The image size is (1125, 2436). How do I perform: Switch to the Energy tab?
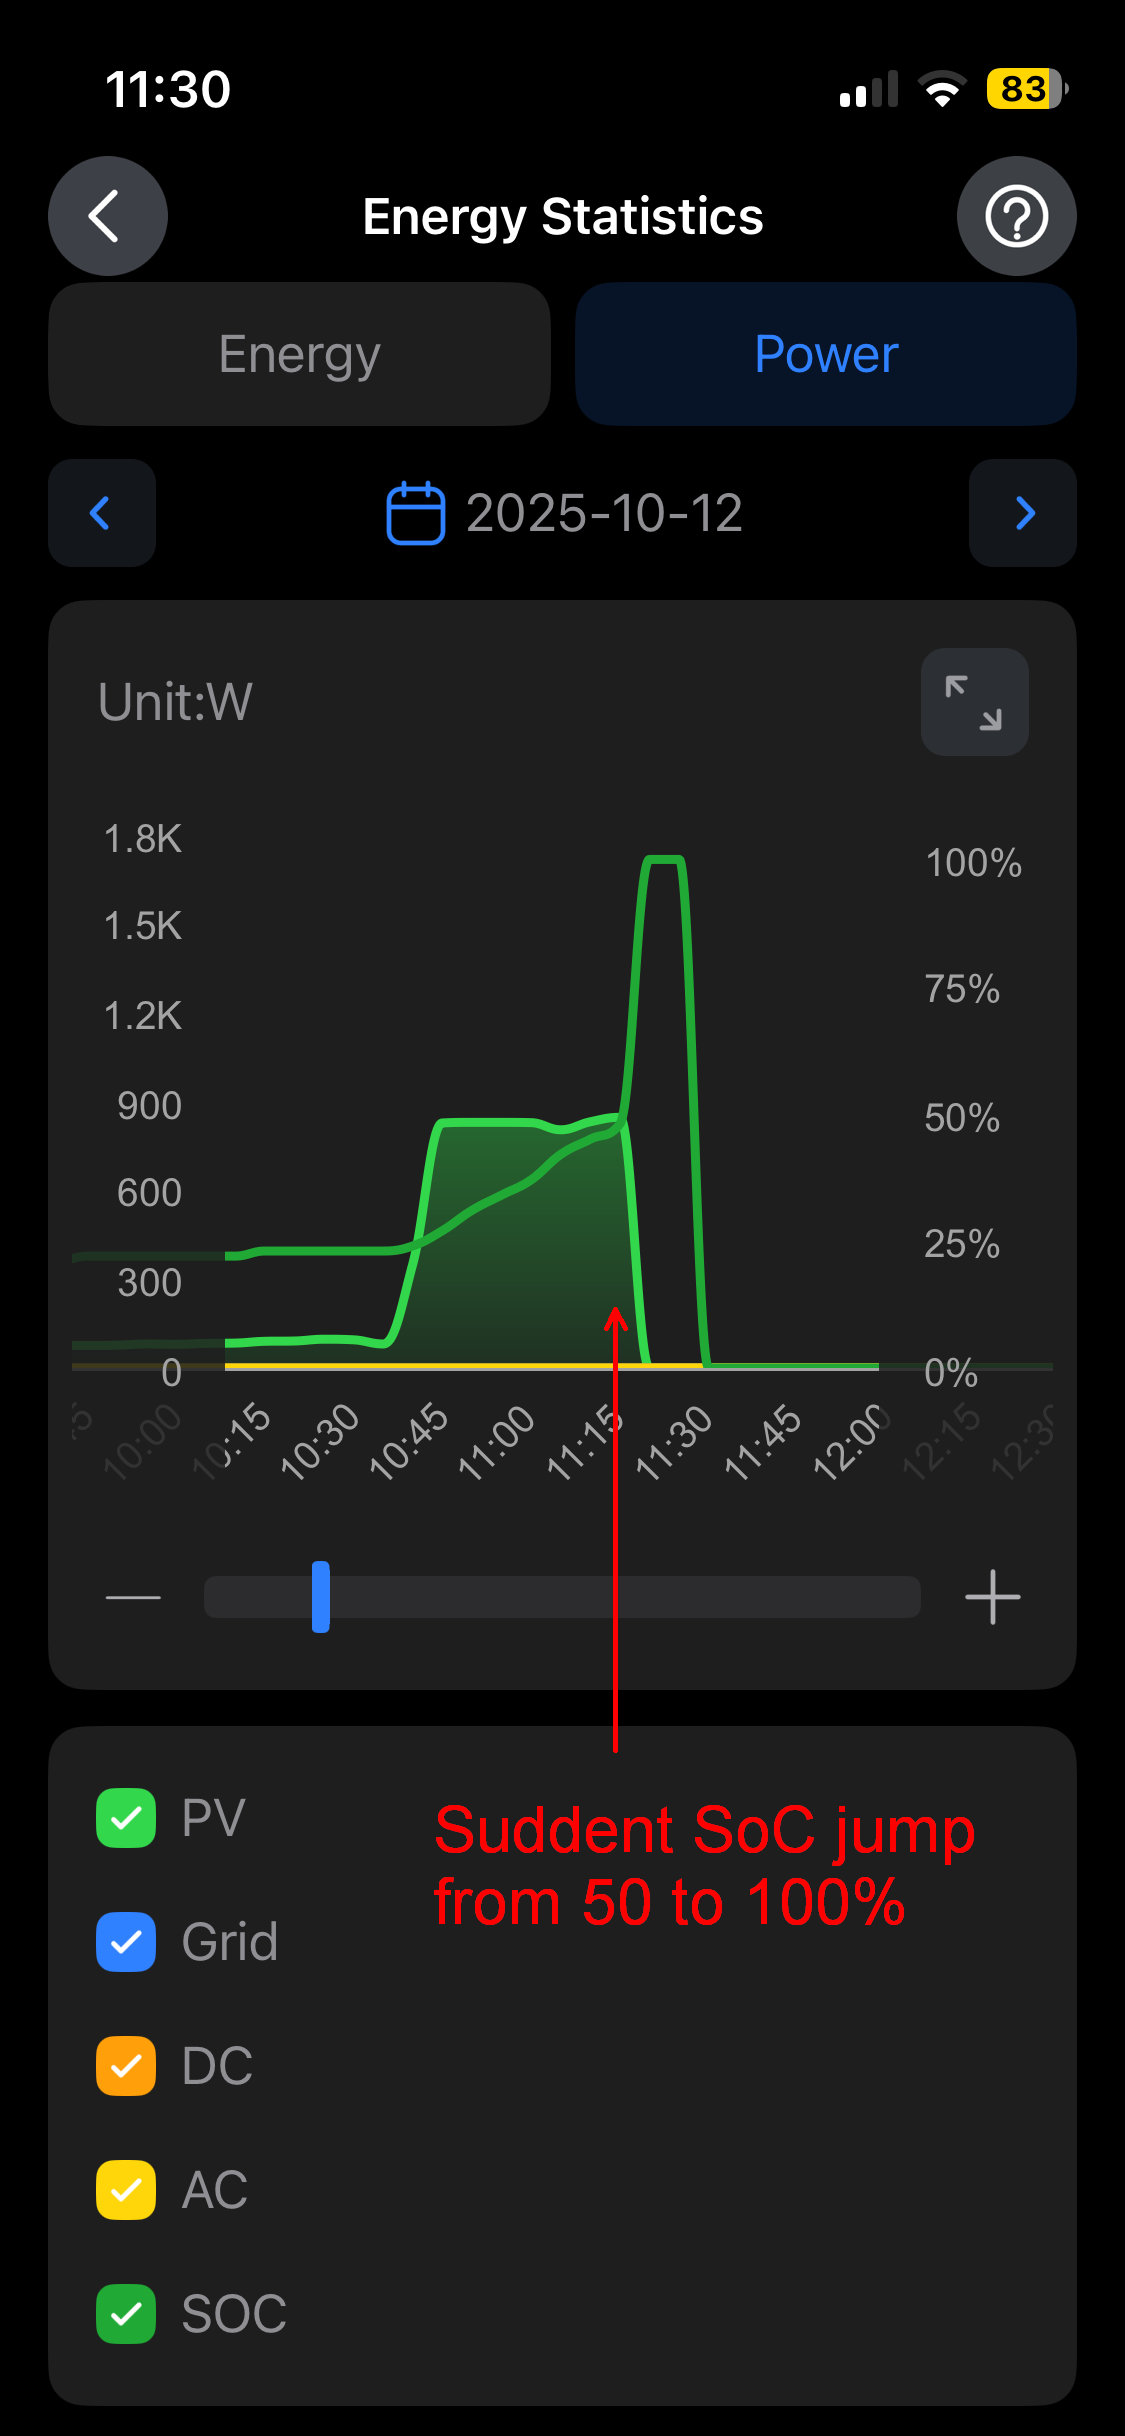coord(299,354)
